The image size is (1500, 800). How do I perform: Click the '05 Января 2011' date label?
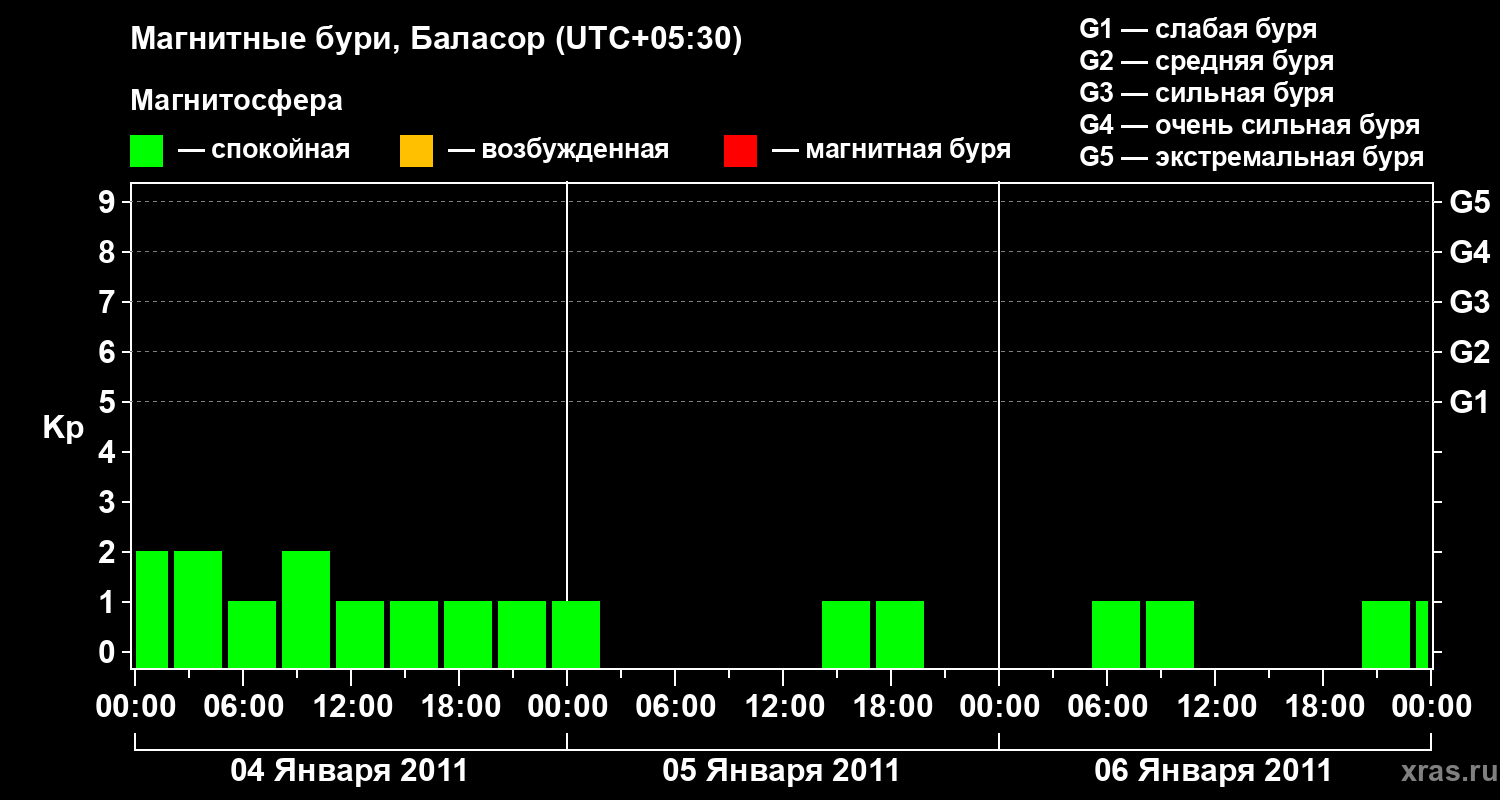[x=781, y=771]
